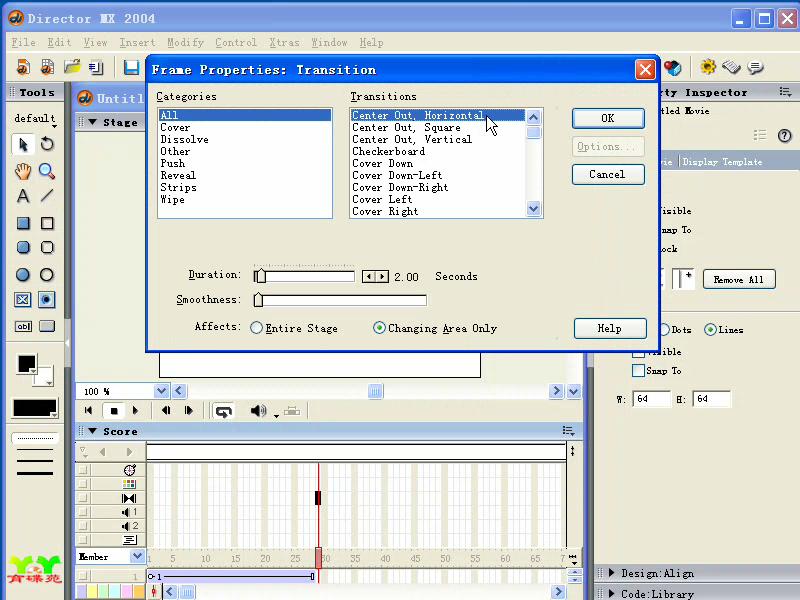The height and width of the screenshot is (600, 800).
Task: Select the unfilled Rectangle tool
Action: click(x=47, y=223)
